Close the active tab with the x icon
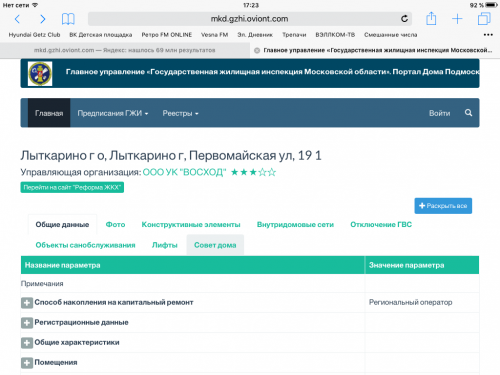 click(x=257, y=50)
